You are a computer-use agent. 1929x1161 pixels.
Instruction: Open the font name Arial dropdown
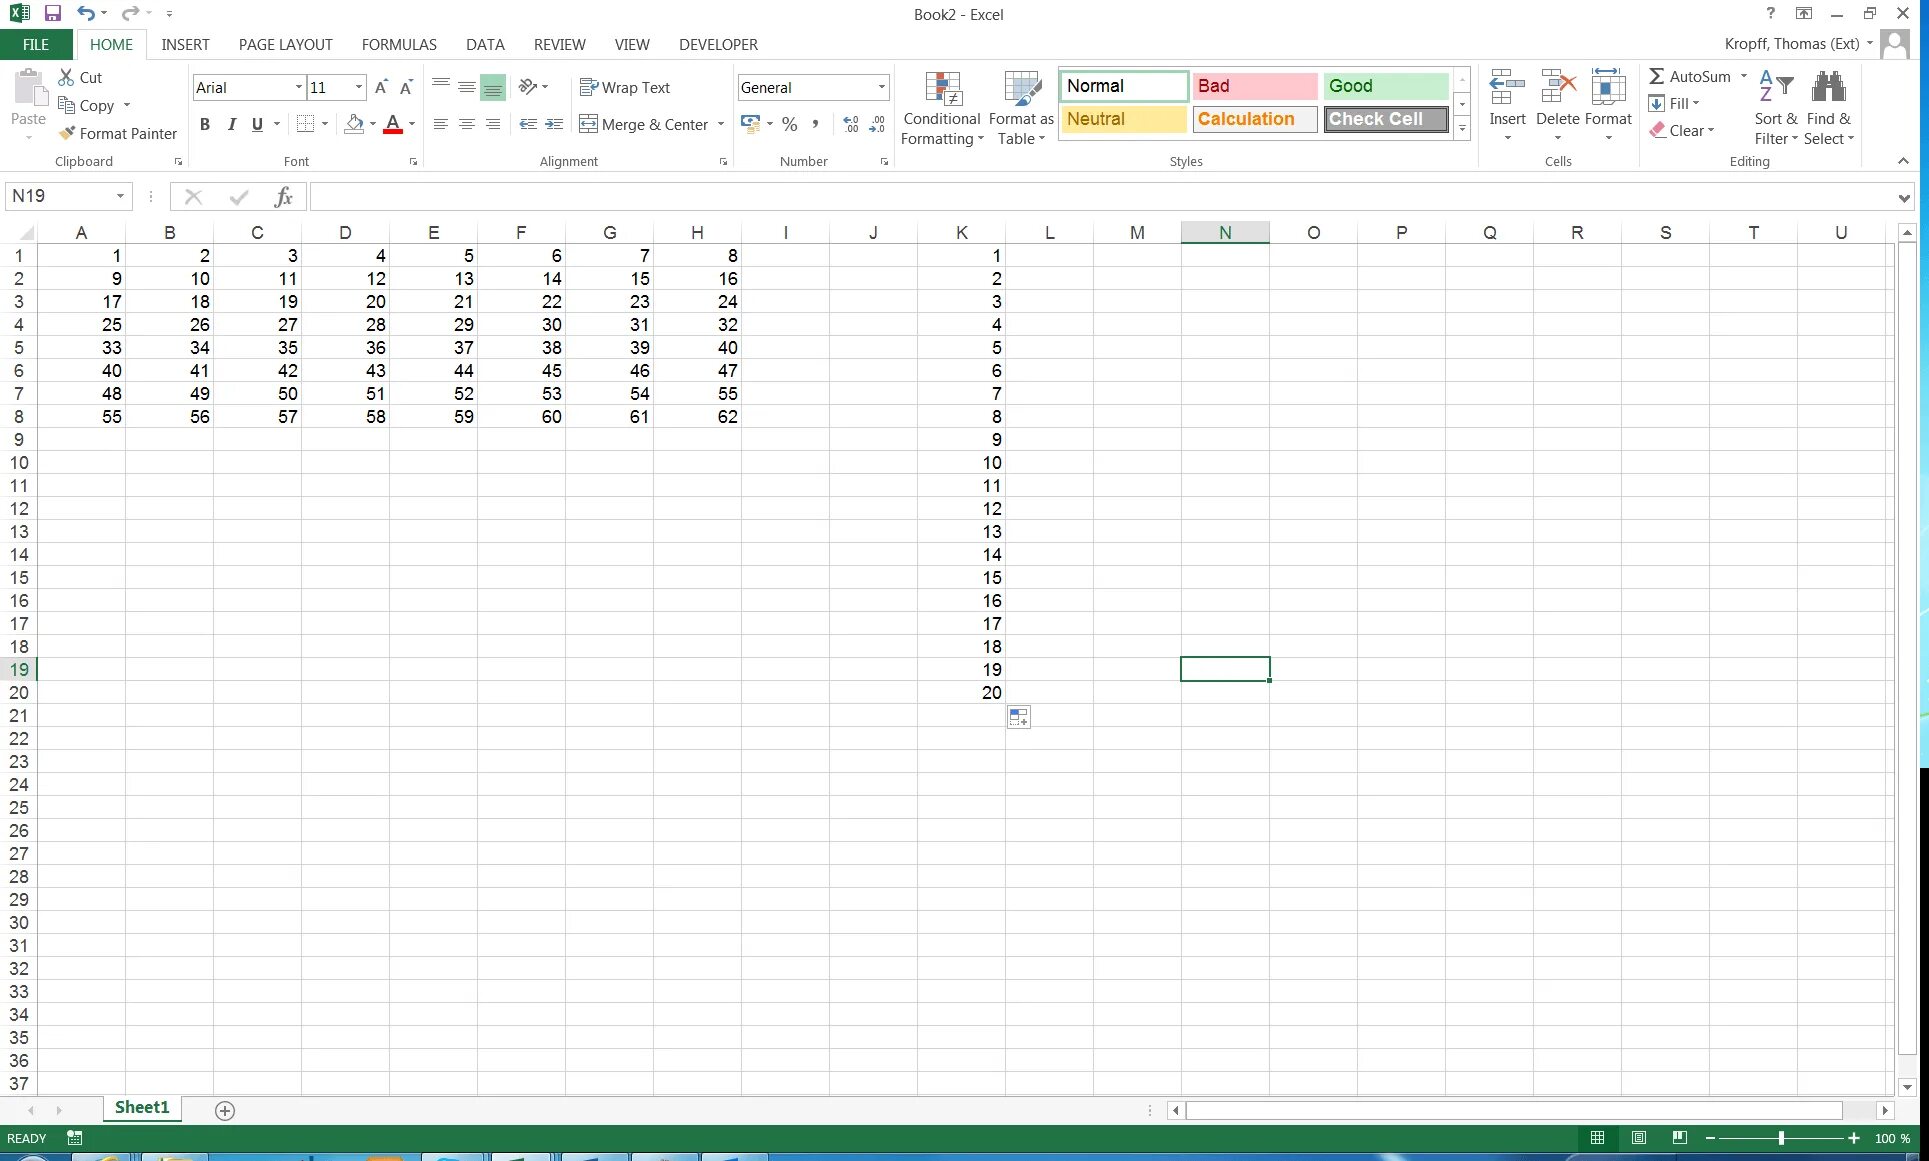(298, 88)
